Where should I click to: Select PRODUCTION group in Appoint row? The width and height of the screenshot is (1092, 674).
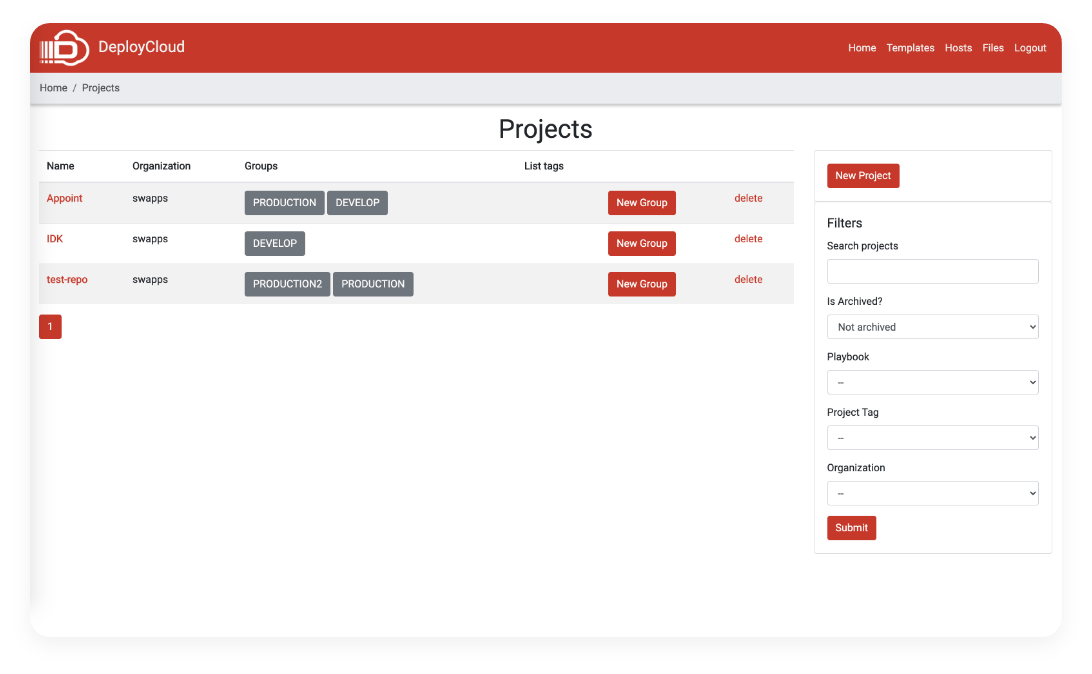(284, 203)
